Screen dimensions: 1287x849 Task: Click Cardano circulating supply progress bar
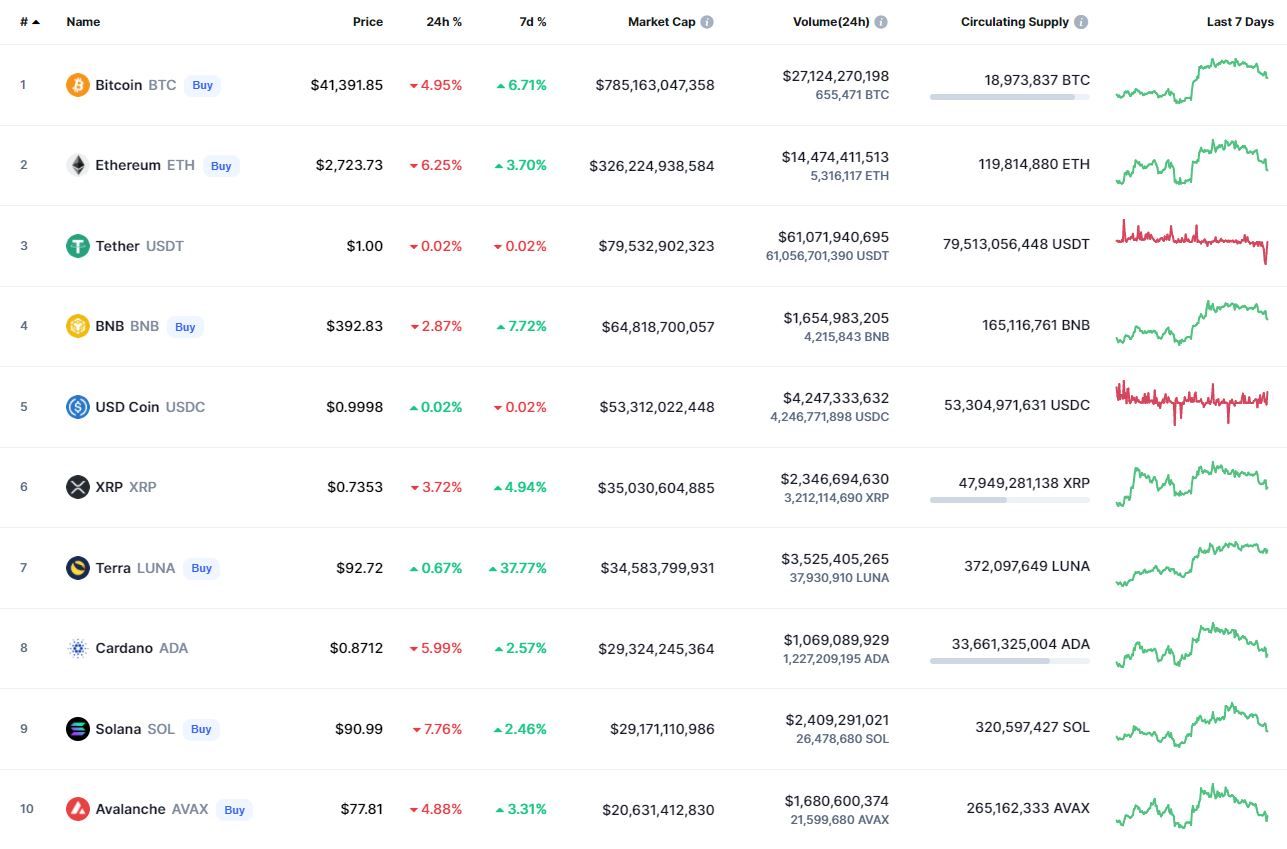1010,660
